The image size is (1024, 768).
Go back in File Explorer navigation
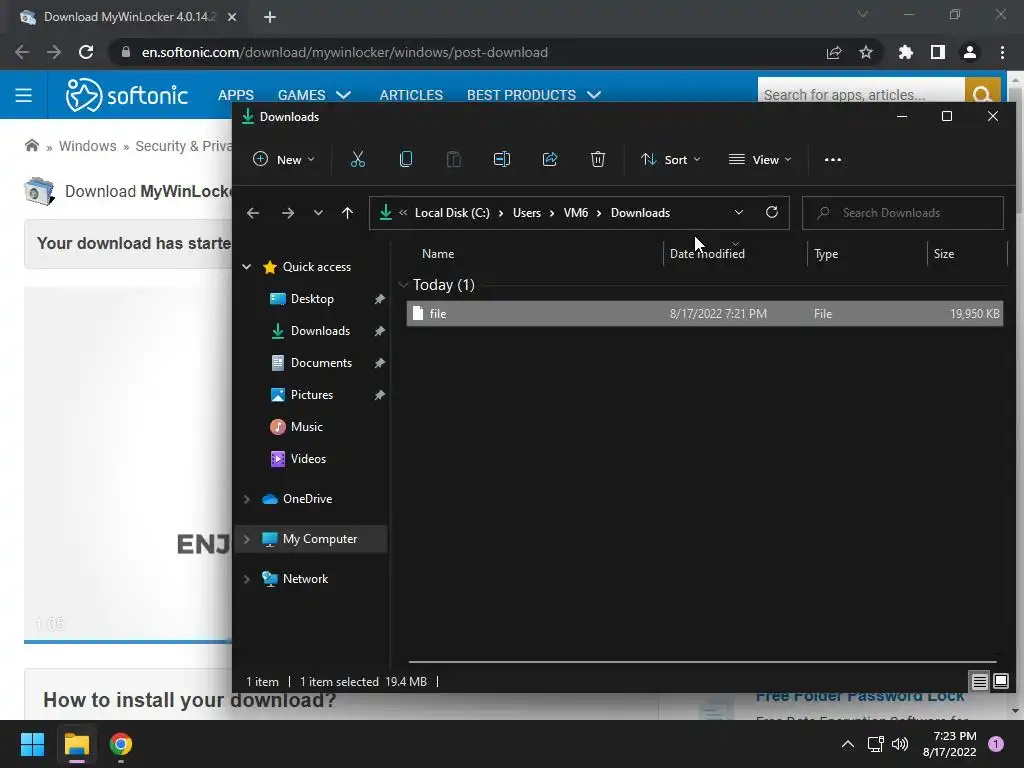[x=253, y=213]
